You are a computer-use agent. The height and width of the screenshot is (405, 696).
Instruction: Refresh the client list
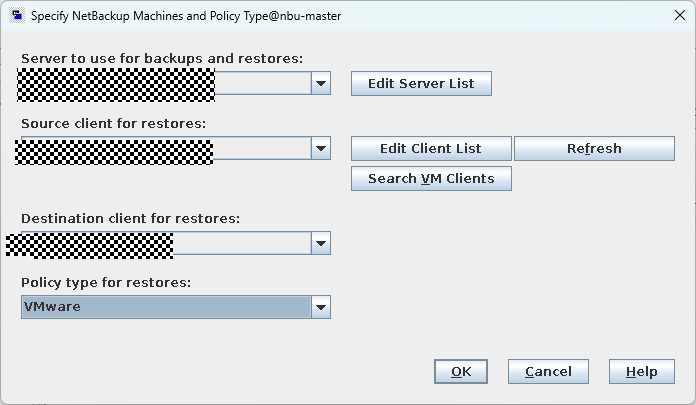click(594, 149)
